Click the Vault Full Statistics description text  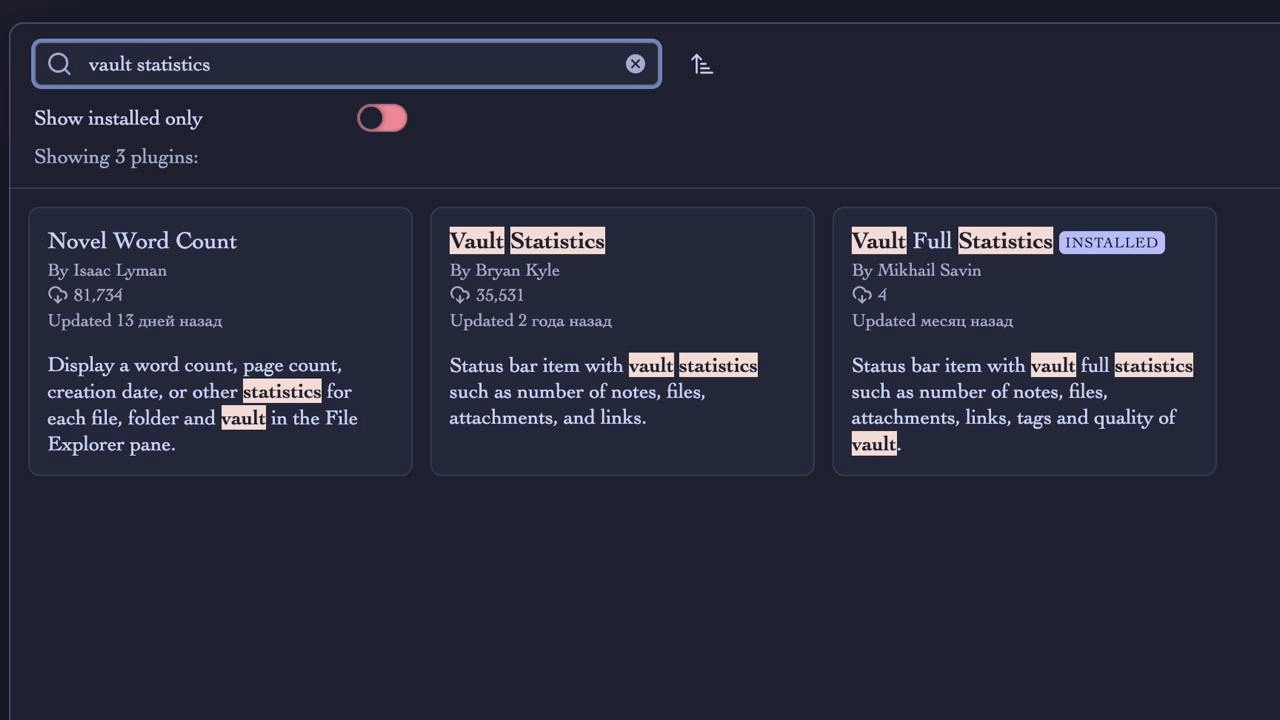1022,404
